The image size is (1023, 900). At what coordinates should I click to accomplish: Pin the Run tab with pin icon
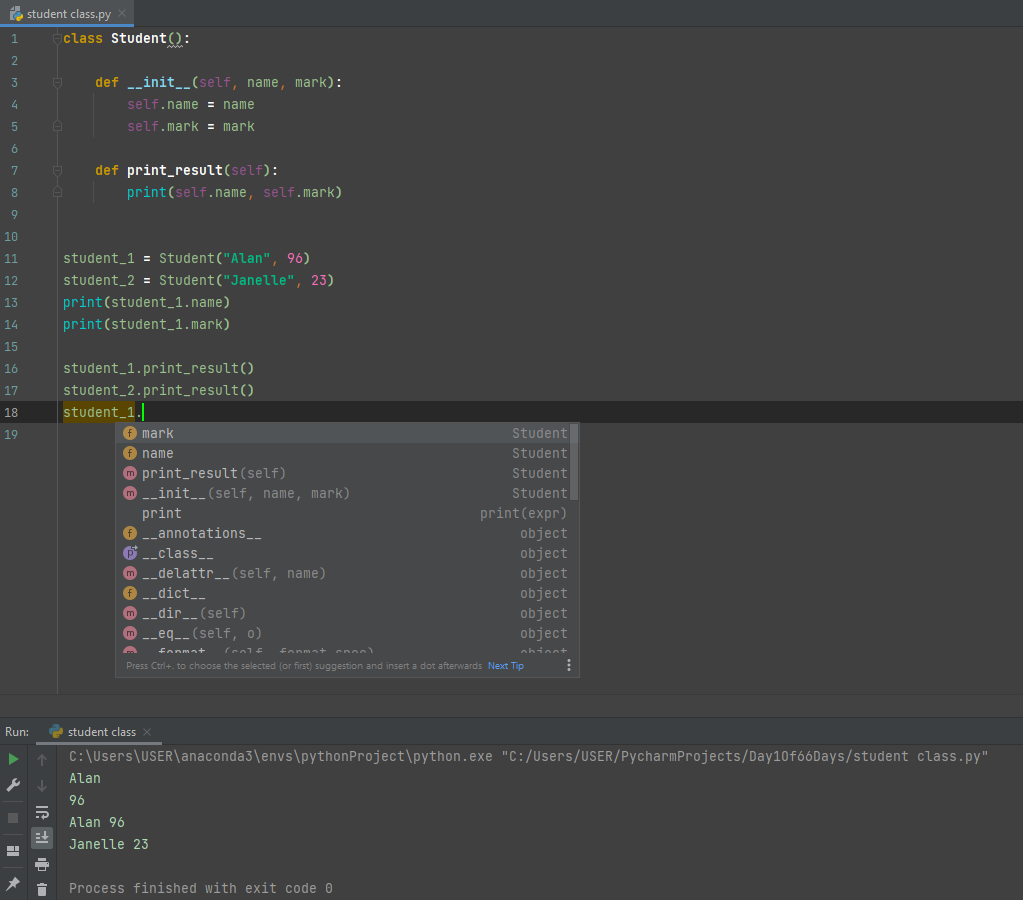point(13,884)
